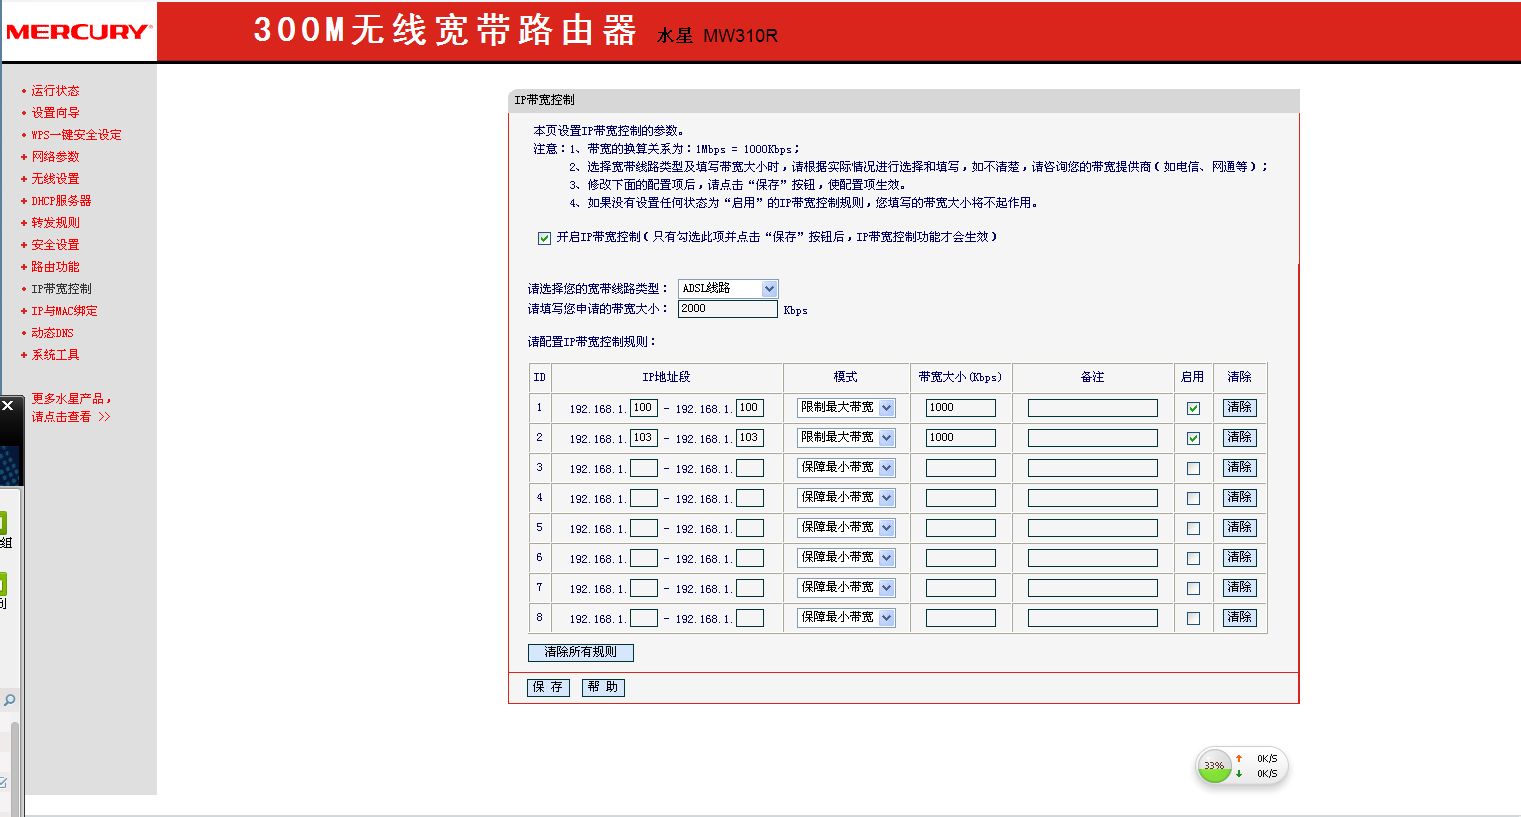Enable the 启用 checkbox for rule 8
This screenshot has height=817, width=1521.
pyautogui.click(x=1193, y=618)
